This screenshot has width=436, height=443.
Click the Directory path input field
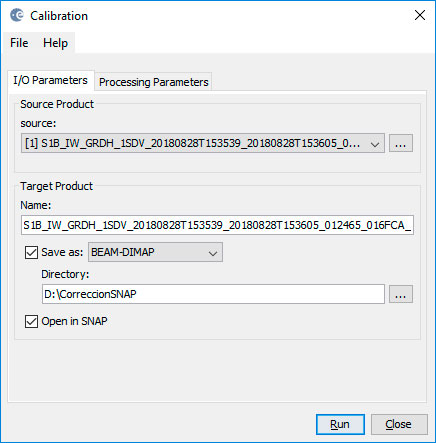point(213,294)
